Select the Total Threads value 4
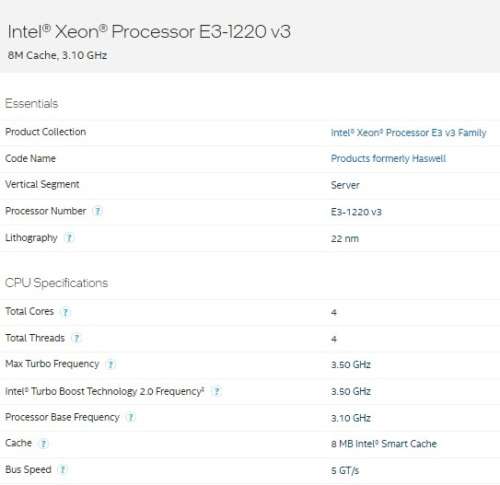Image resolution: width=500 pixels, height=485 pixels. coord(334,339)
